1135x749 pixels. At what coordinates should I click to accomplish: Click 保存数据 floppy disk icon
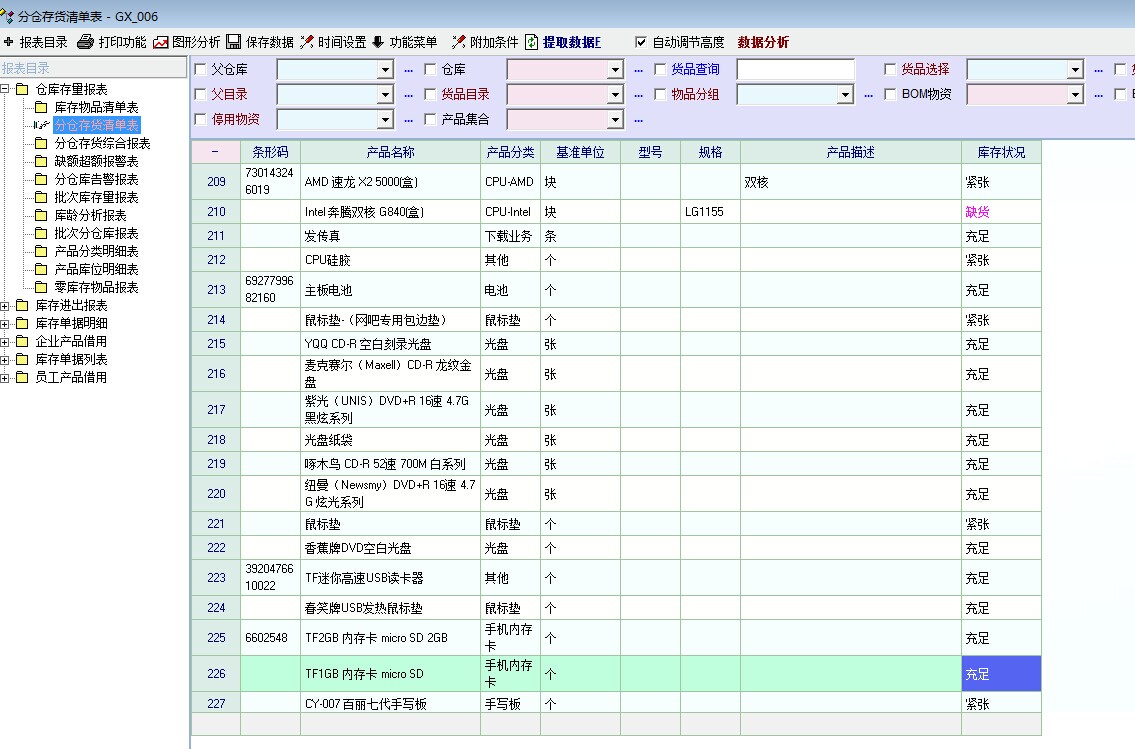coord(234,42)
